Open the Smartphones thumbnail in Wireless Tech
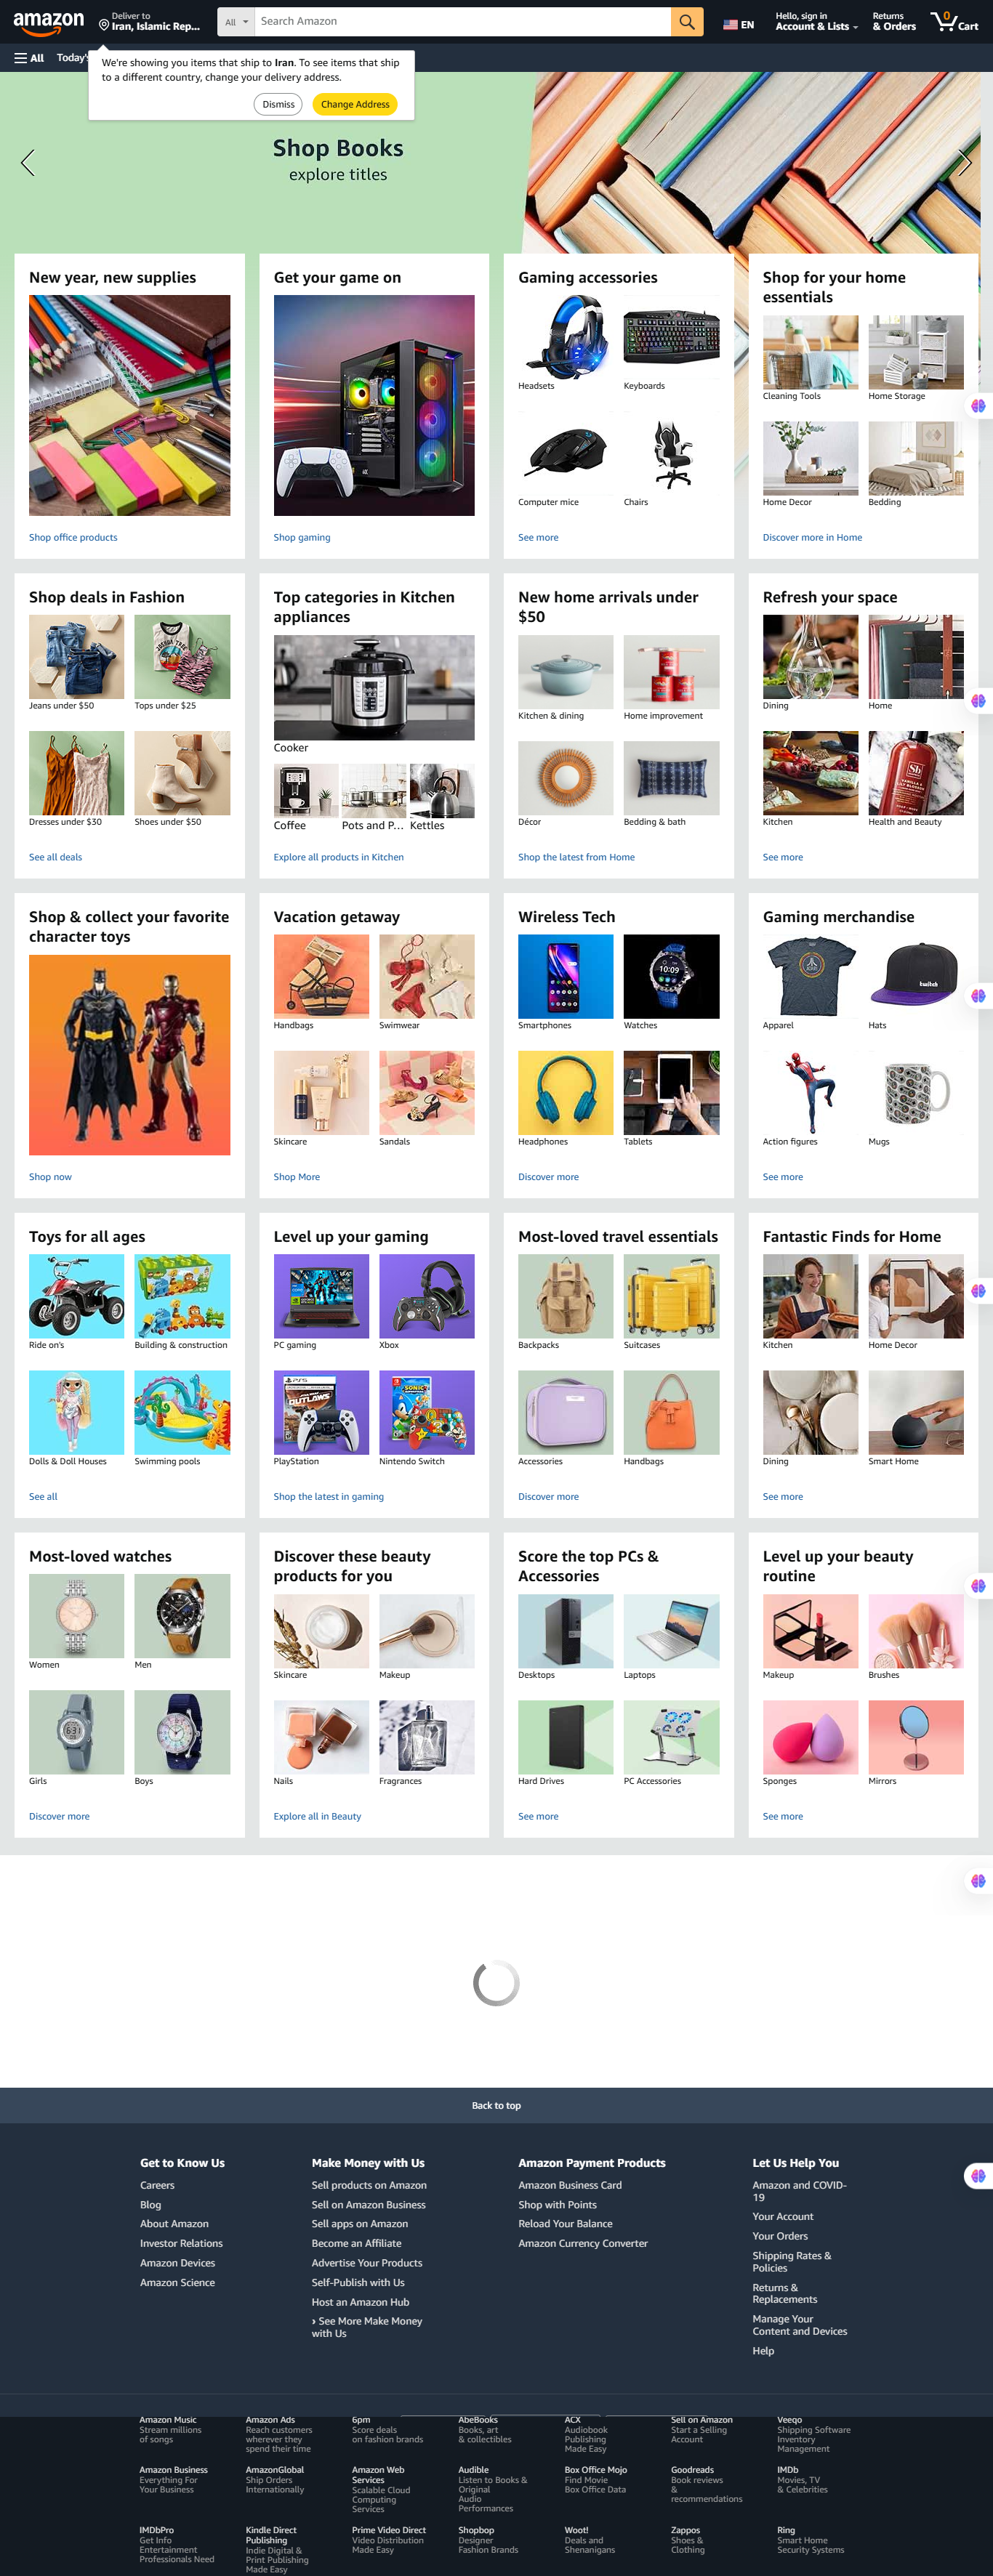Screen dimensions: 993x2576 [565, 976]
